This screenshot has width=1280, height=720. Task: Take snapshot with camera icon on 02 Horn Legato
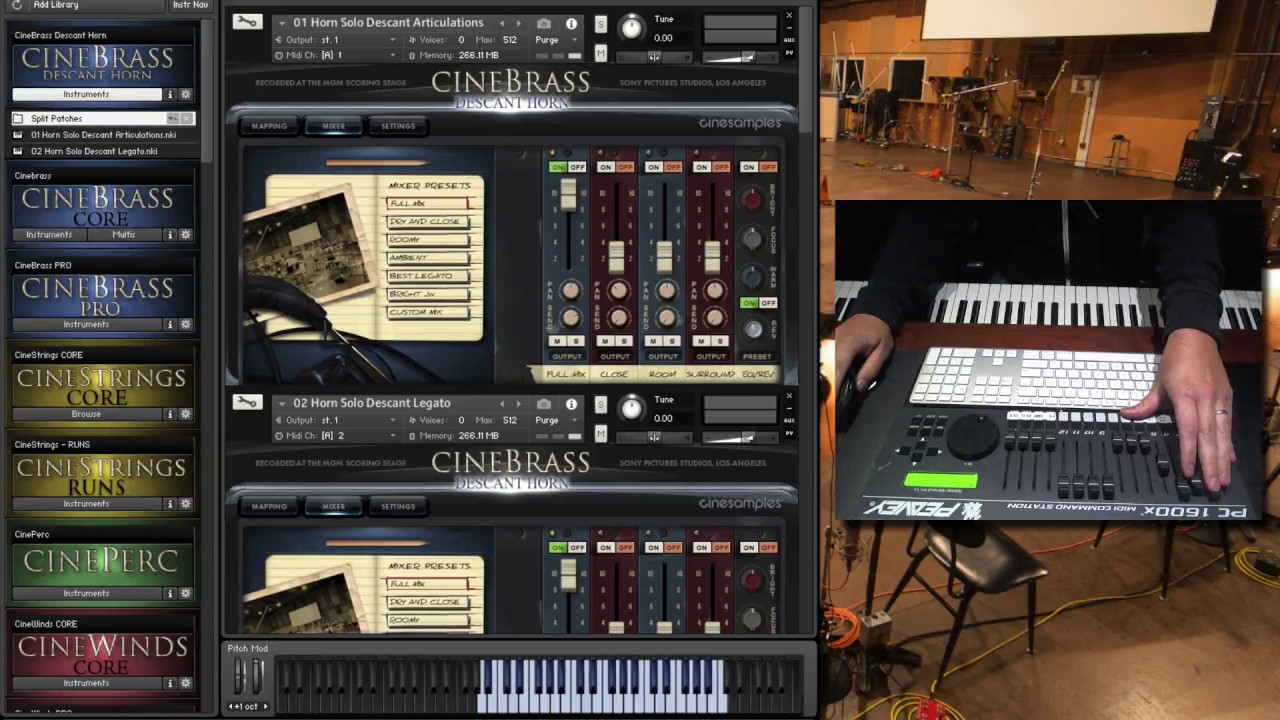[544, 404]
